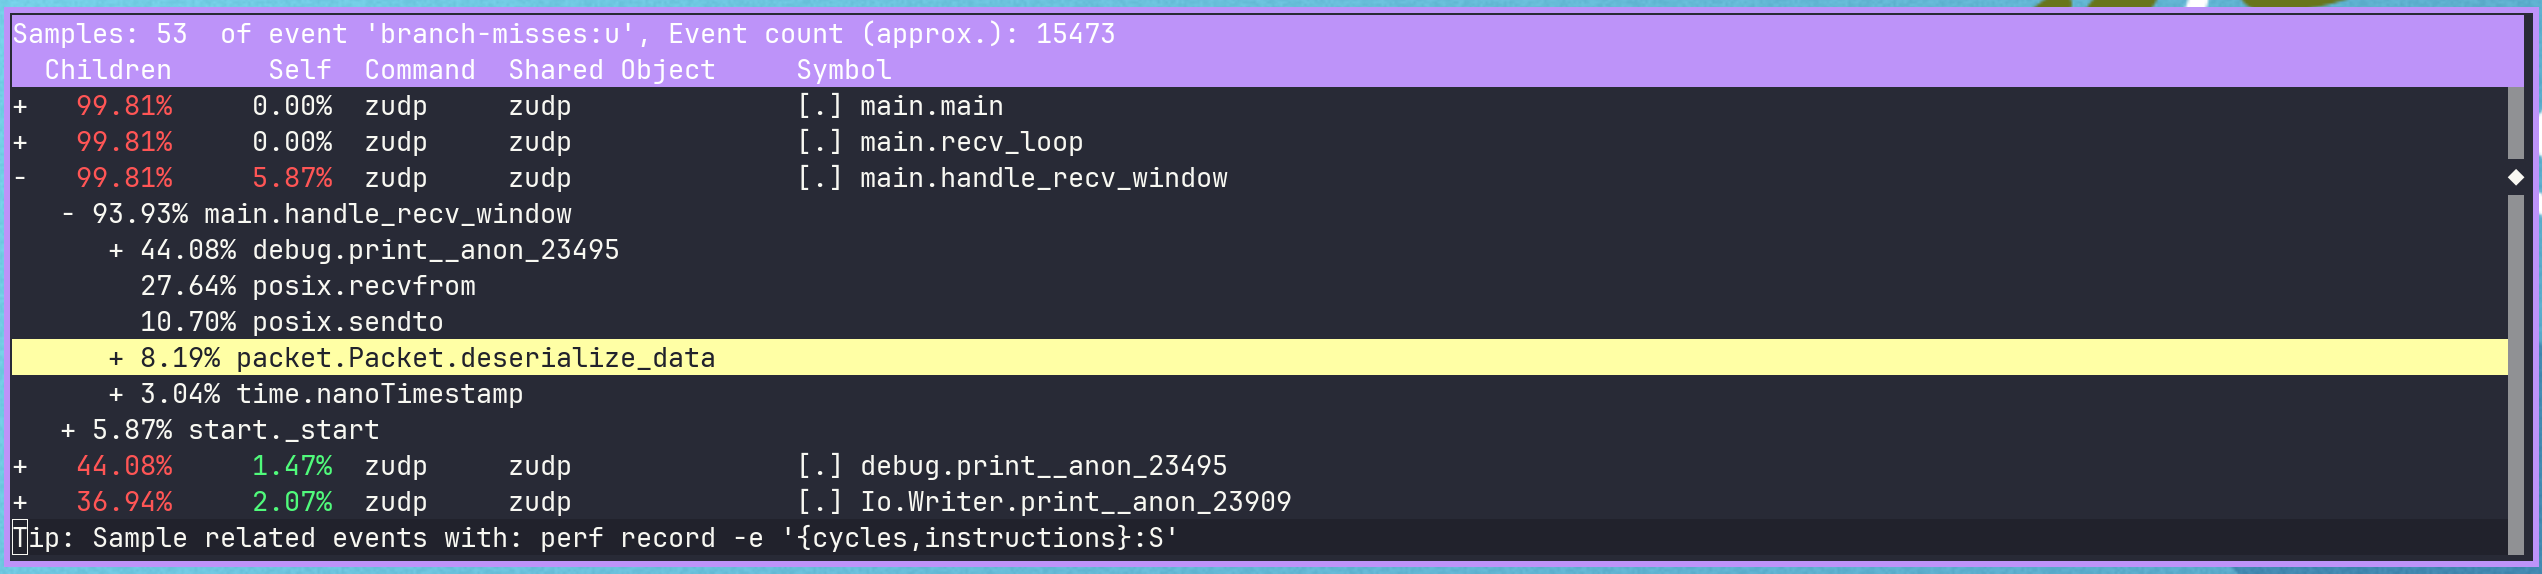Expand the nested 44.08% debug.print callee
This screenshot has width=2542, height=574.
[116, 250]
